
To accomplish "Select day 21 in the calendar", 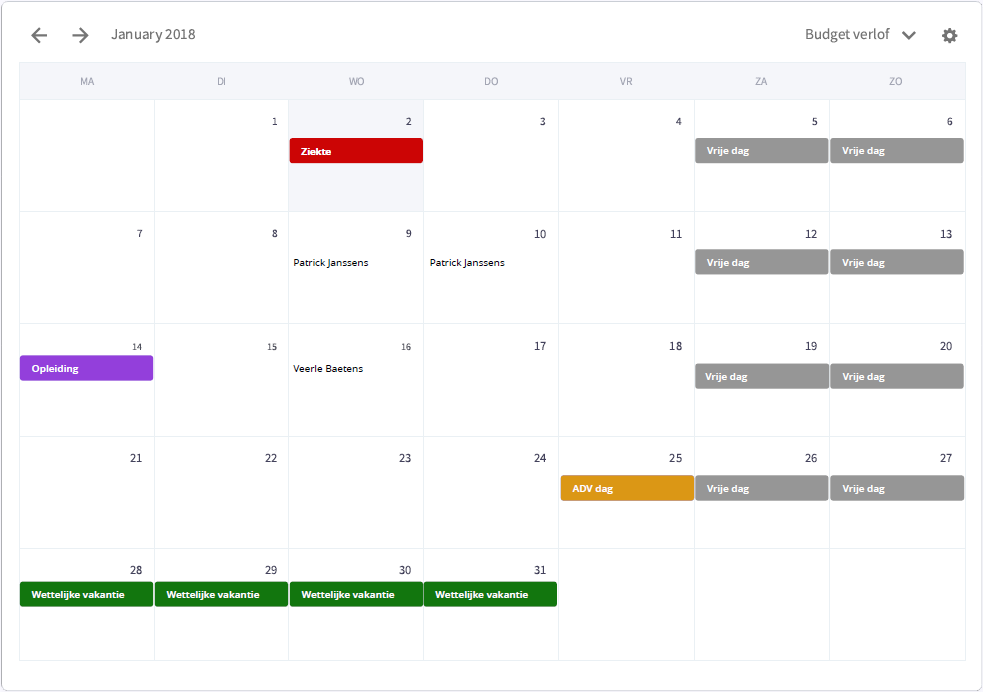I will point(87,493).
